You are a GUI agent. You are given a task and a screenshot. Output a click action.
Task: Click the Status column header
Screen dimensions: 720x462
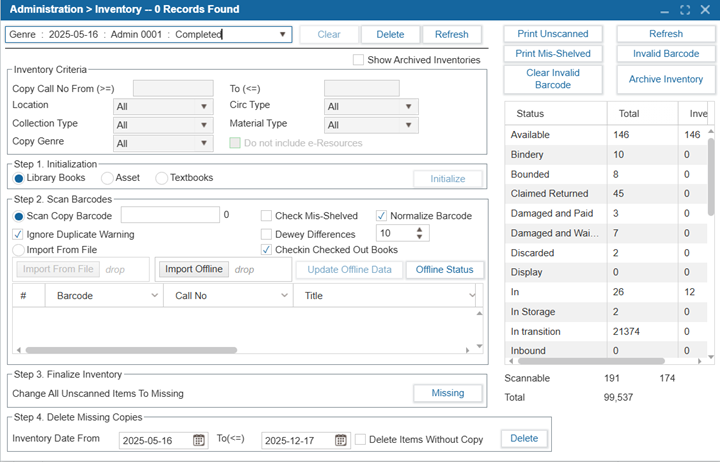pyautogui.click(x=556, y=113)
